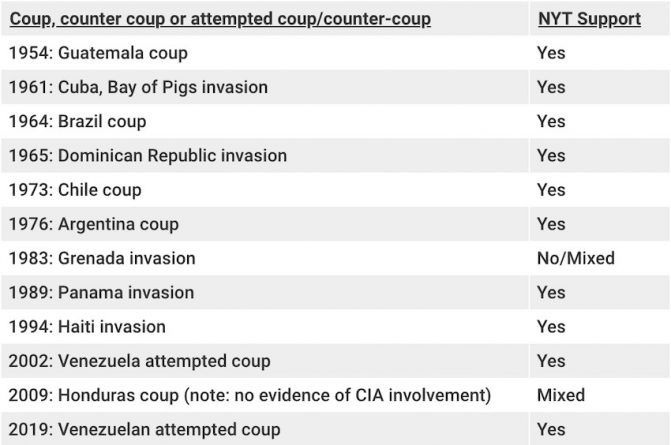Click the 1976 Argentina coup entry
The width and height of the screenshot is (671, 445).
(92, 224)
